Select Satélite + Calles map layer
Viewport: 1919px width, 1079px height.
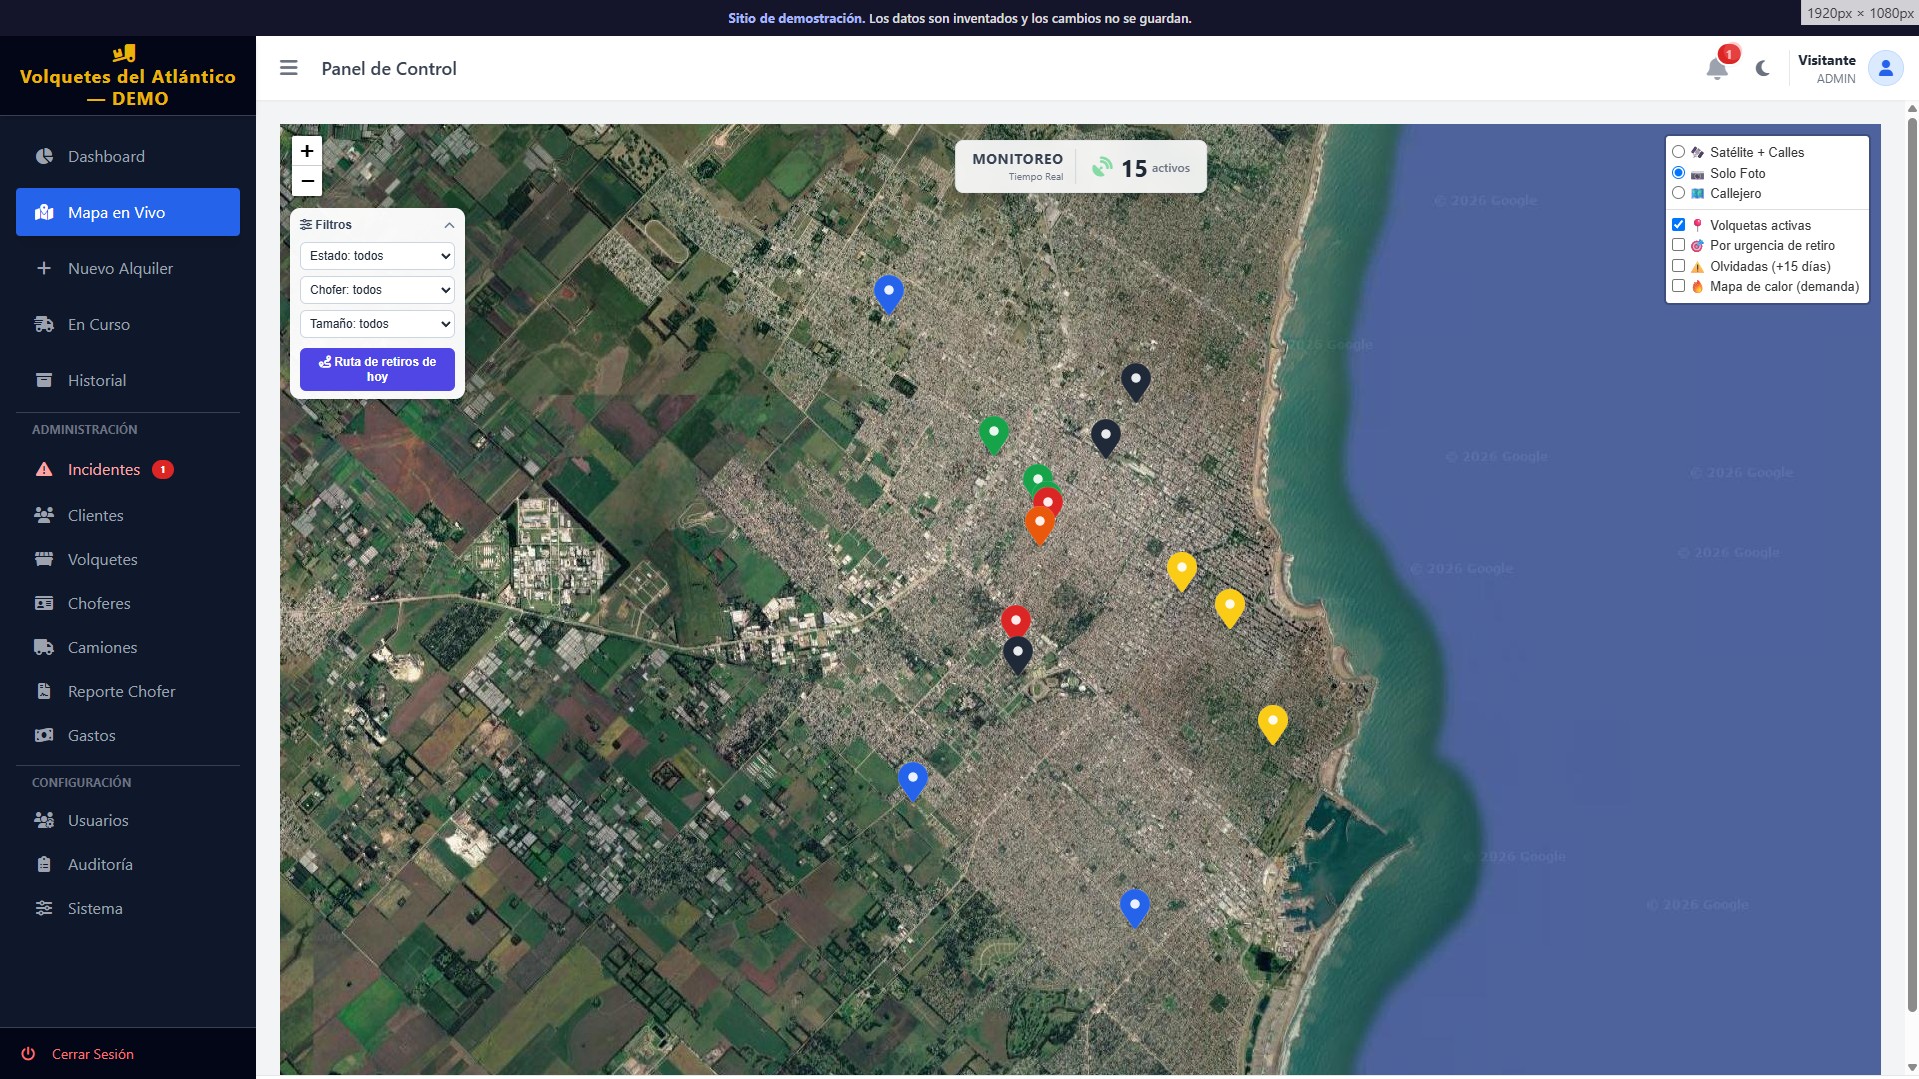(1678, 152)
